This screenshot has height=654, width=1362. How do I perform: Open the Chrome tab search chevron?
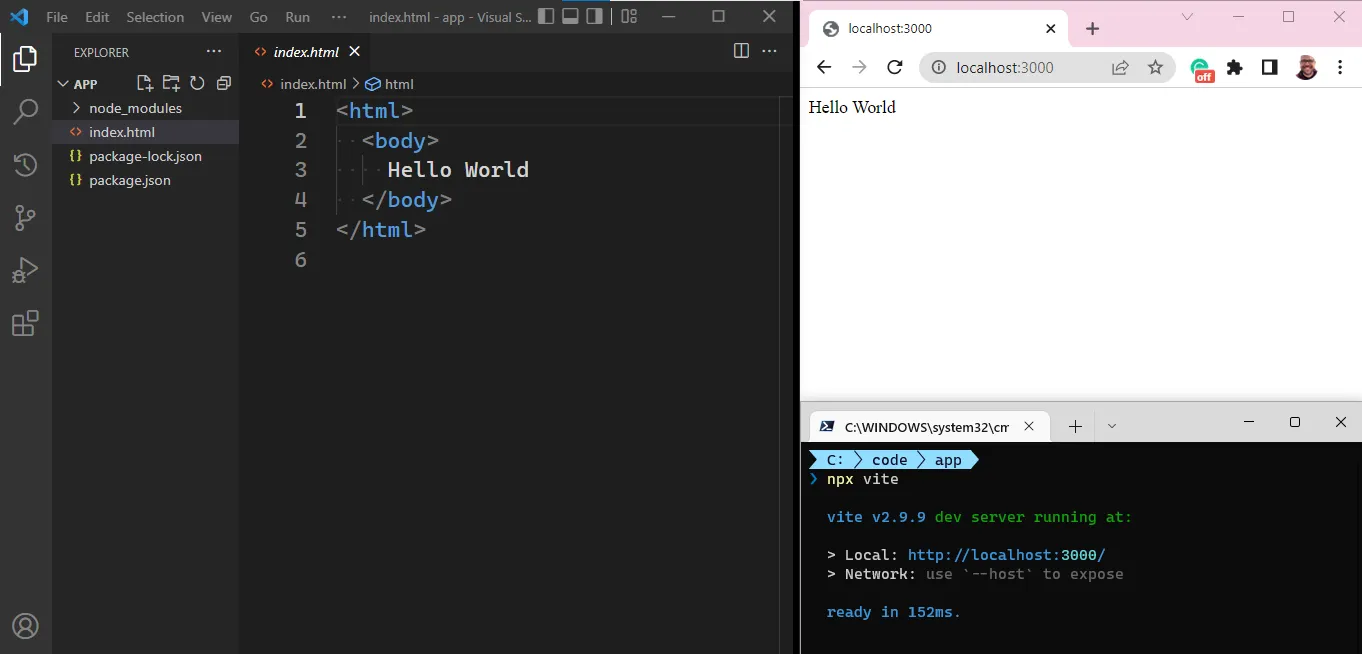pyautogui.click(x=1187, y=16)
